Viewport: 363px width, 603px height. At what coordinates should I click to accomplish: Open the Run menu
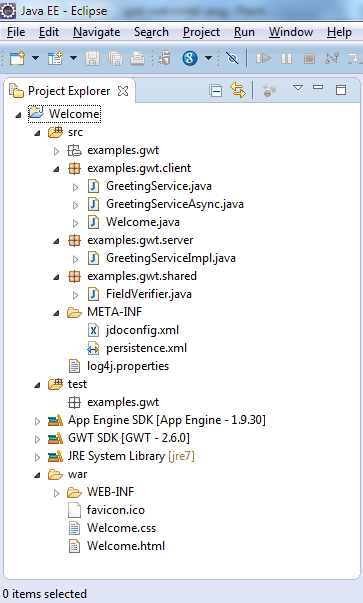(244, 32)
